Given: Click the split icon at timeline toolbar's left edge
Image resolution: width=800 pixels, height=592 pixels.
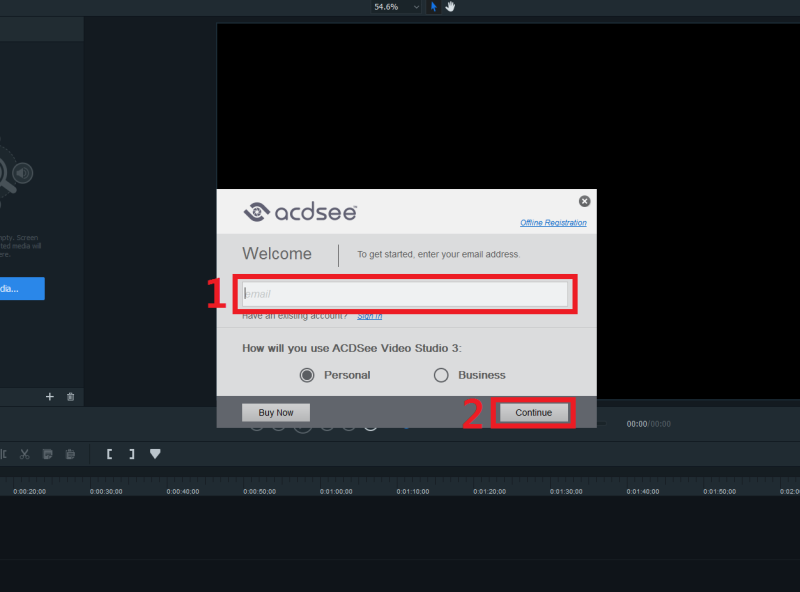Looking at the screenshot, I should tap(3, 454).
